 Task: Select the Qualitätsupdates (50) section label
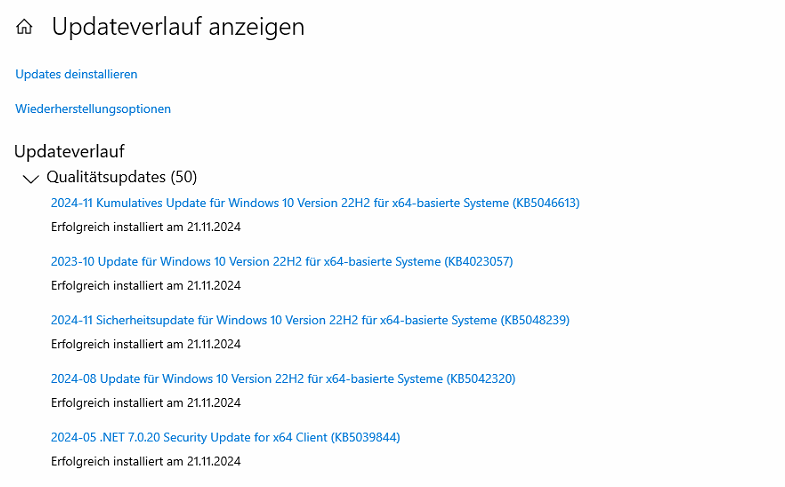tap(122, 177)
